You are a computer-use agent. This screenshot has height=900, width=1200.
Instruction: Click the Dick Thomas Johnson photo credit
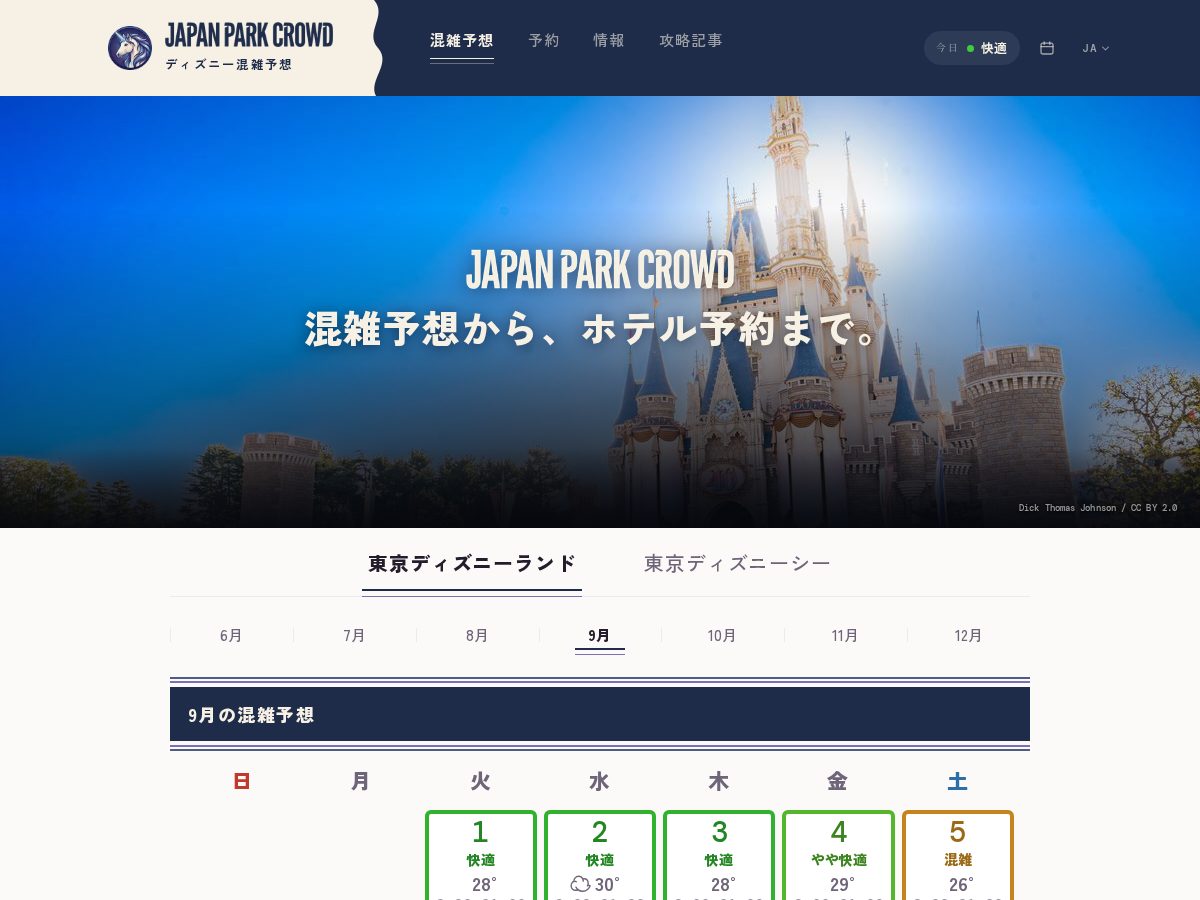[1098, 508]
